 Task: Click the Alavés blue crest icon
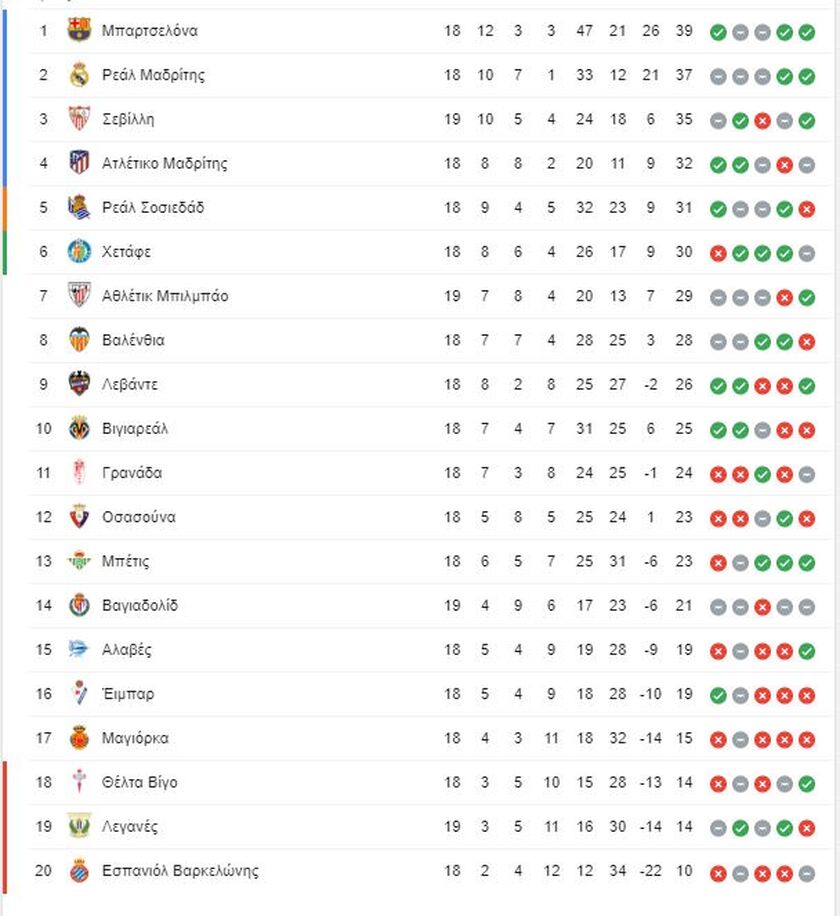point(78,649)
